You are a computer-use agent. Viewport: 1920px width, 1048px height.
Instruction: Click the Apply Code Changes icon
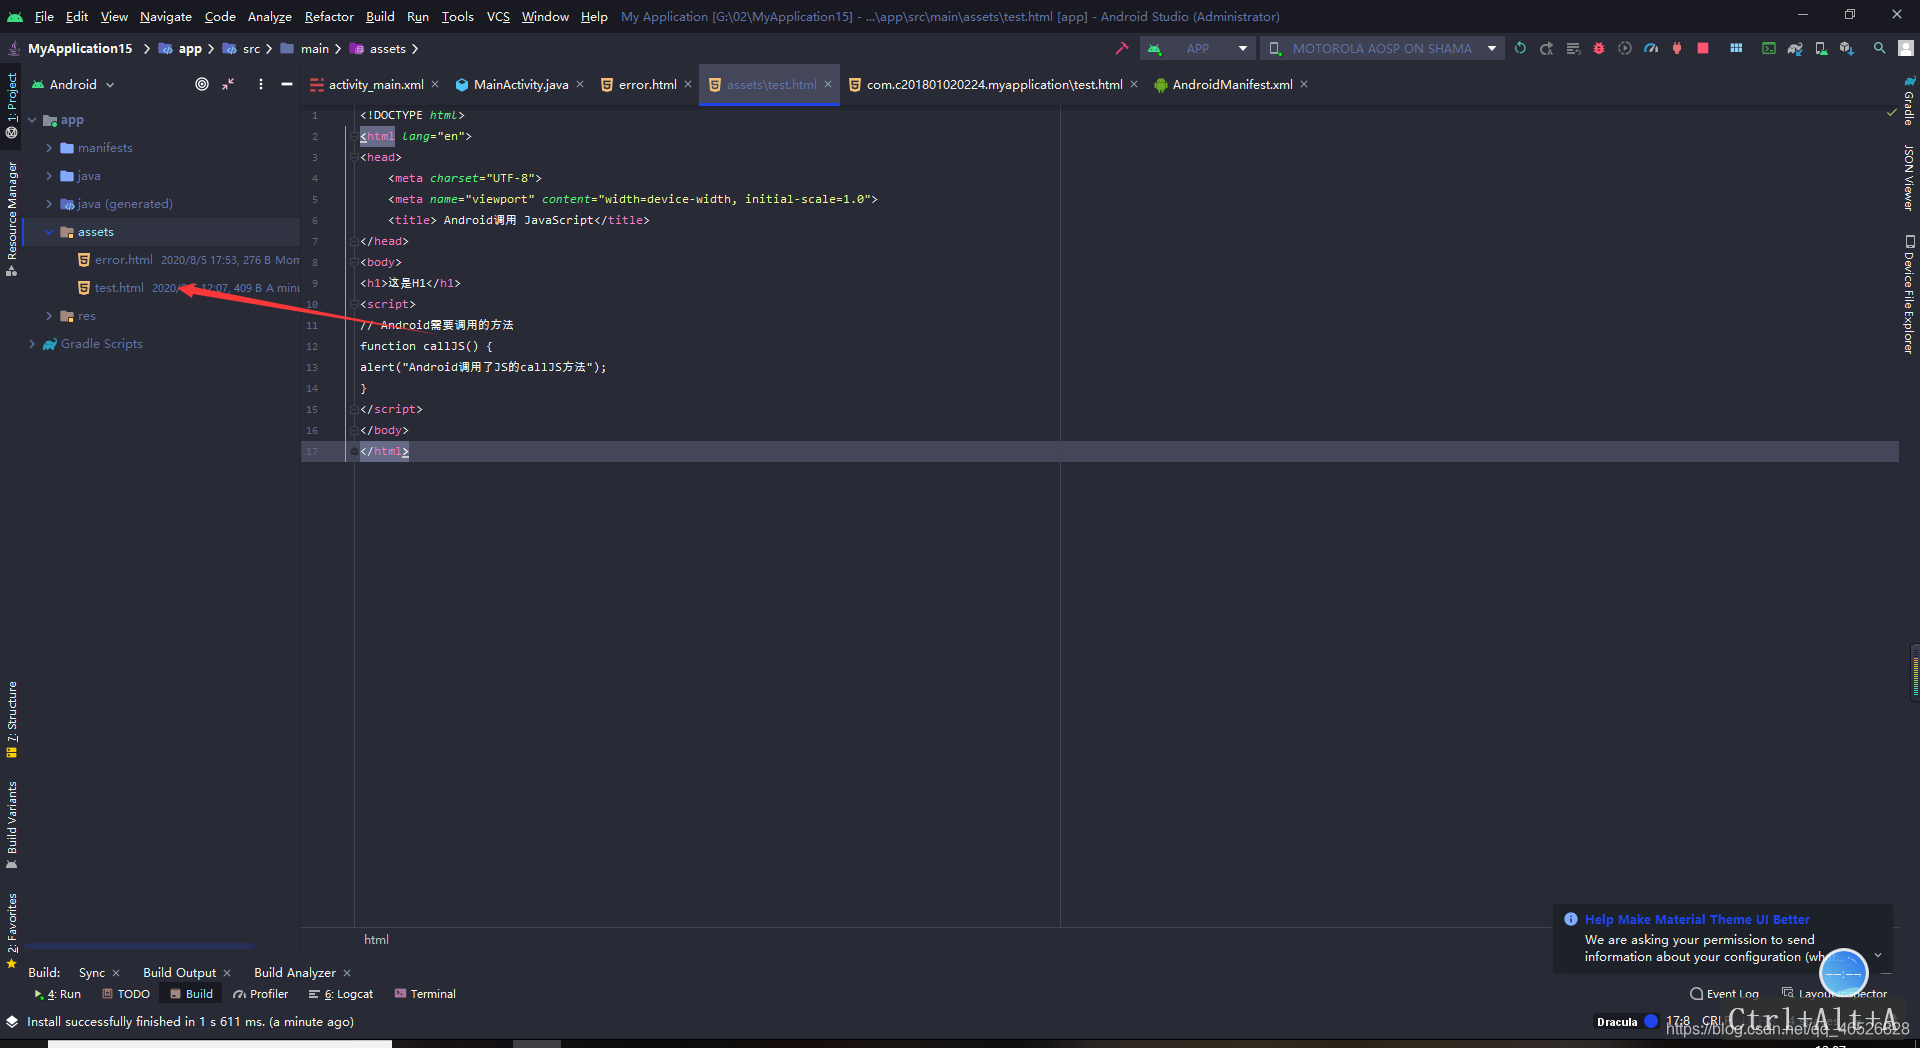(1573, 48)
